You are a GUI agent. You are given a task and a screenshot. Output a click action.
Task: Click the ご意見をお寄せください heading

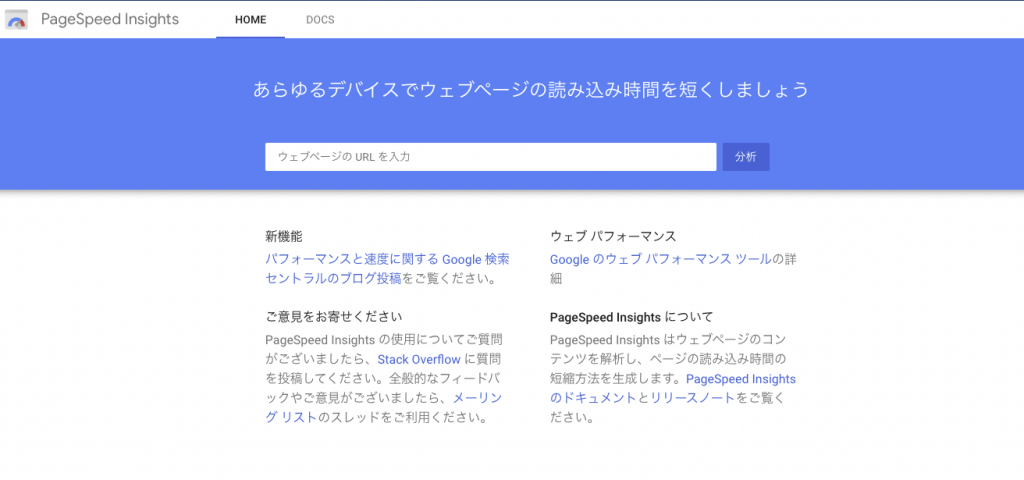[x=334, y=317]
